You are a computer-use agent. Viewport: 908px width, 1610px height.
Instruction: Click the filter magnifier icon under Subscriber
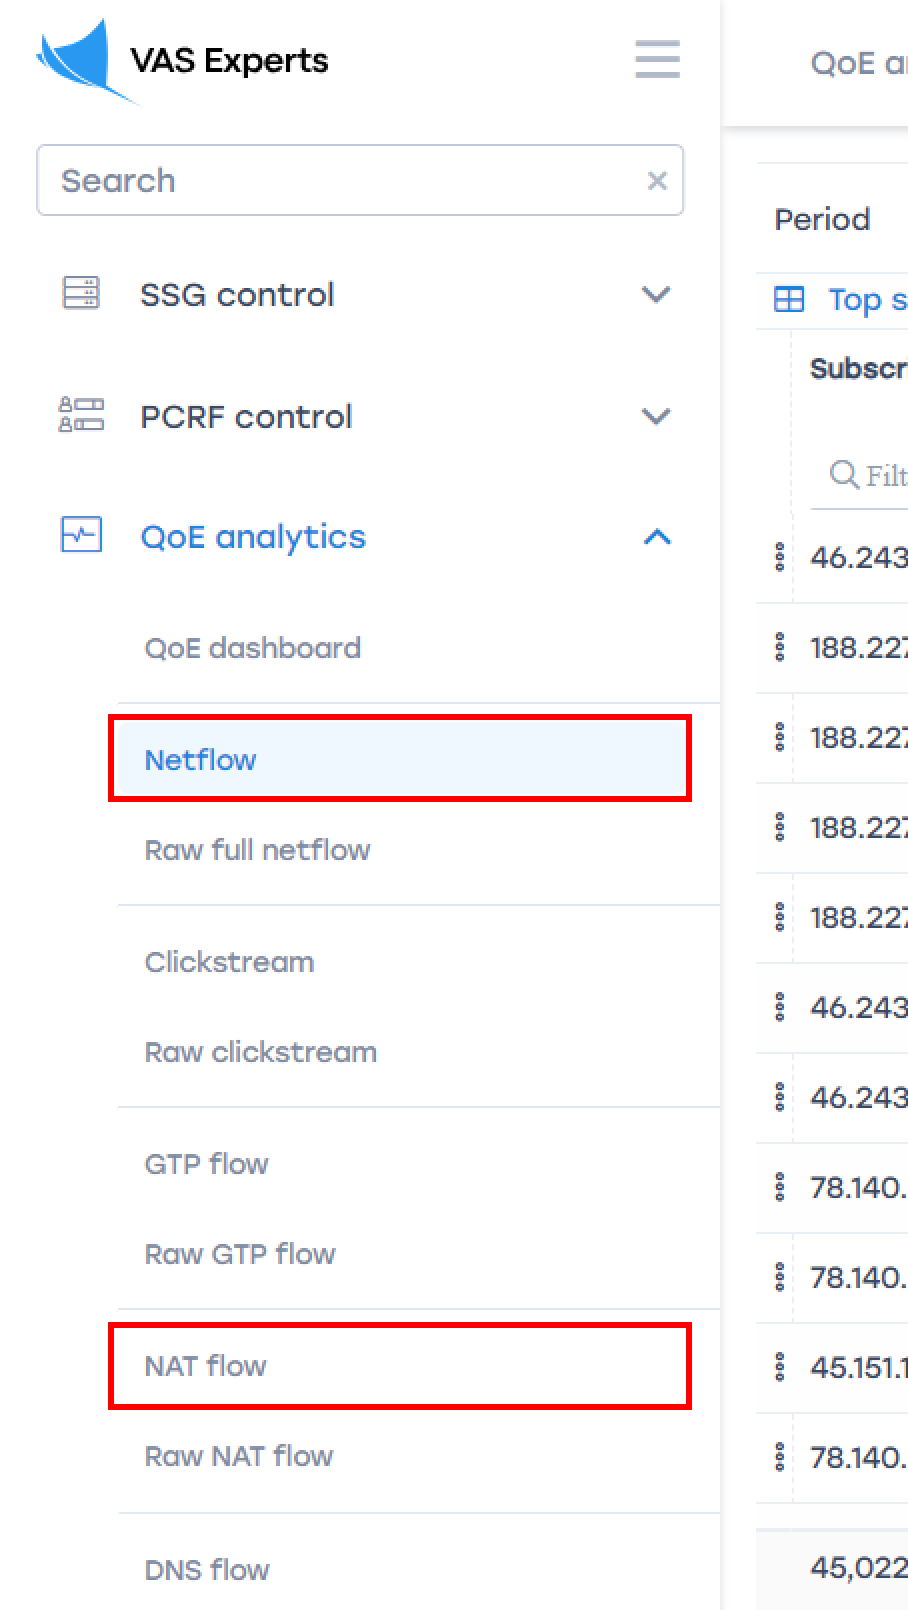point(844,474)
